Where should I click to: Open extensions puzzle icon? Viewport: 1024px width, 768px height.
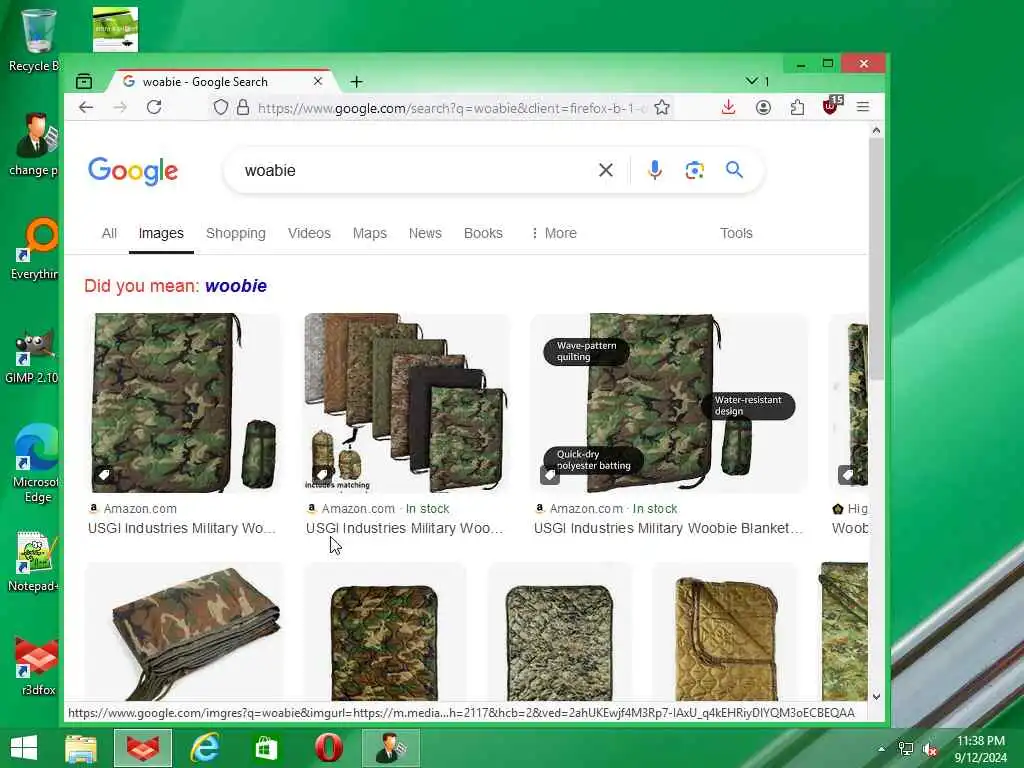[x=797, y=107]
